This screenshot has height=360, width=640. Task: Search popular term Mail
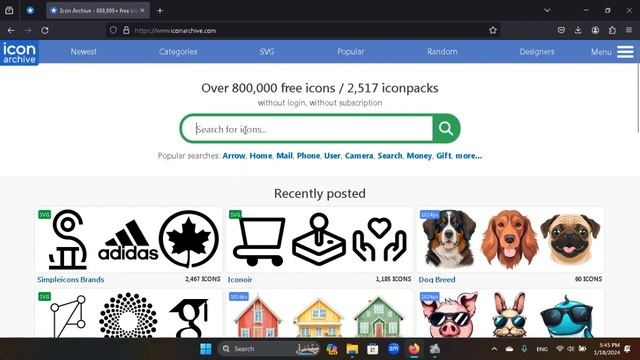(x=284, y=156)
